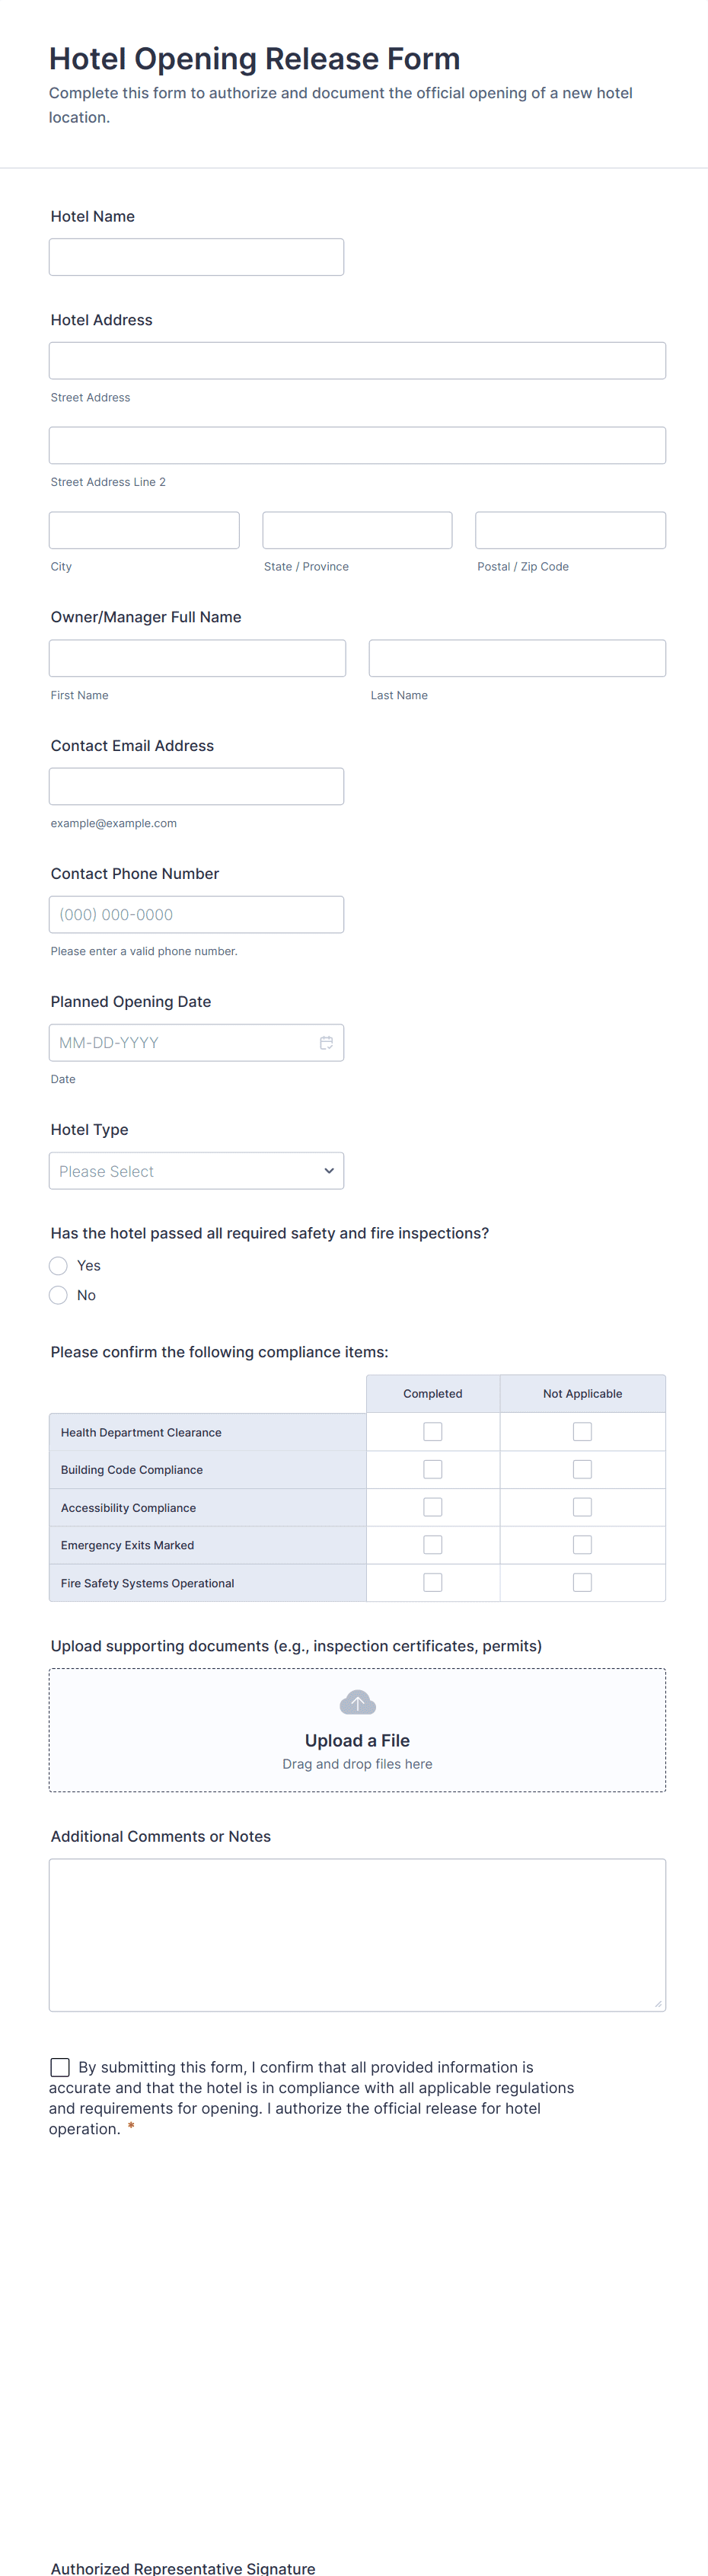Image resolution: width=708 pixels, height=2576 pixels.
Task: Open the Hotel Type dropdown
Action: (196, 1170)
